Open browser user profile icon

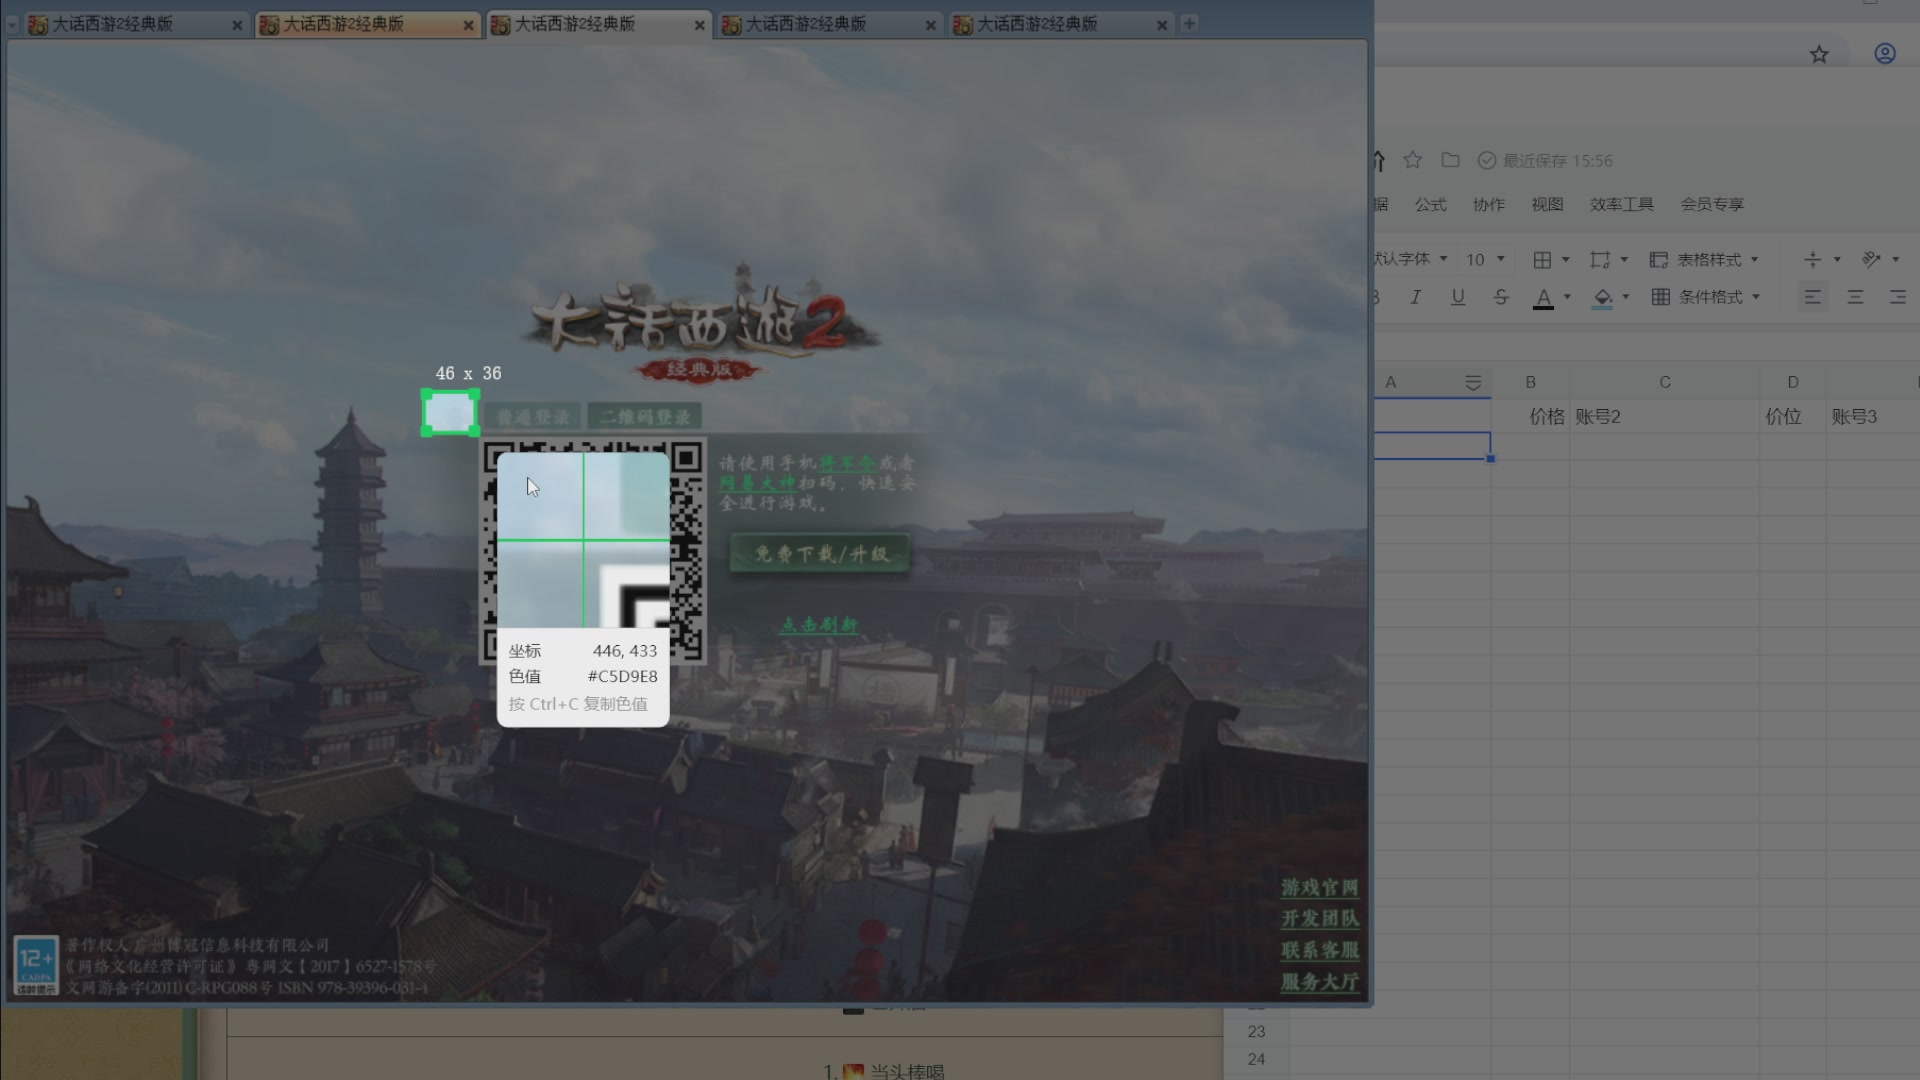tap(1885, 54)
